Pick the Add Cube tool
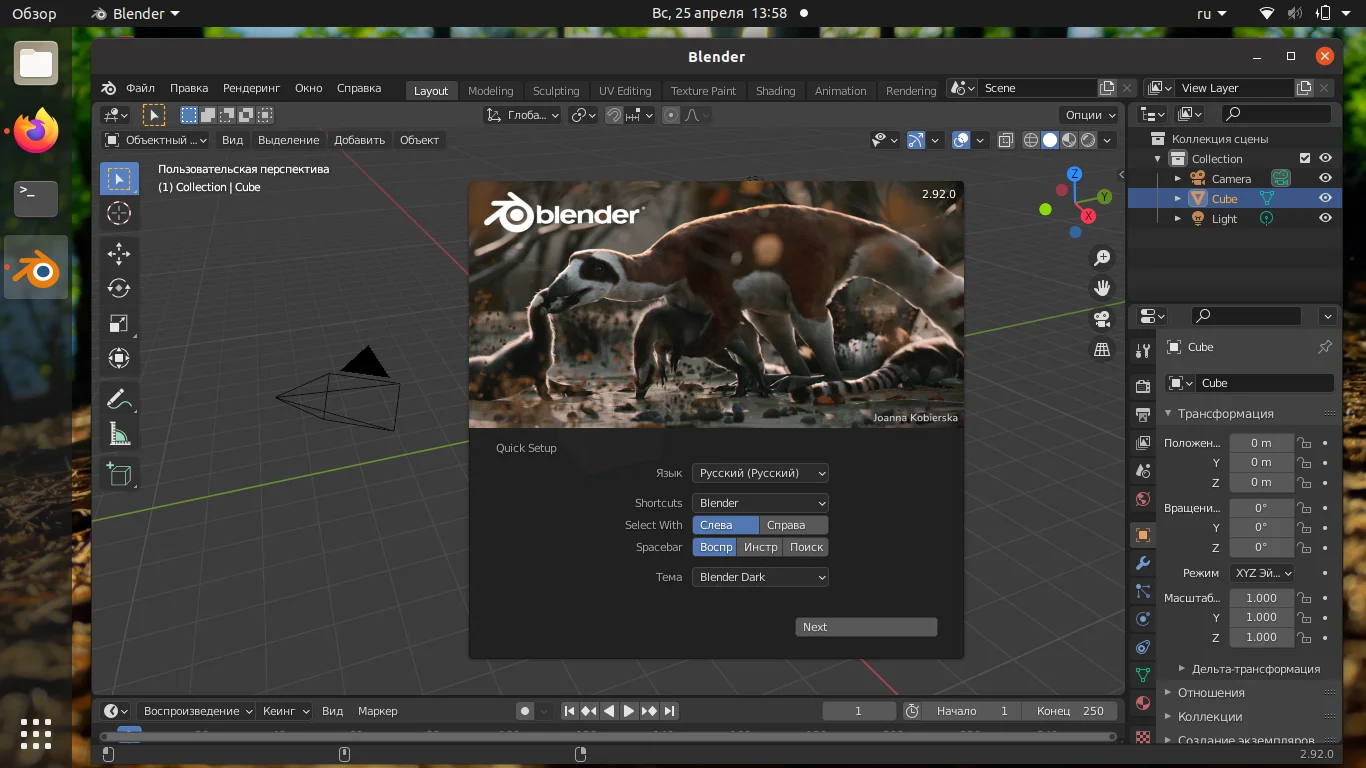This screenshot has width=1366, height=768. pyautogui.click(x=119, y=474)
